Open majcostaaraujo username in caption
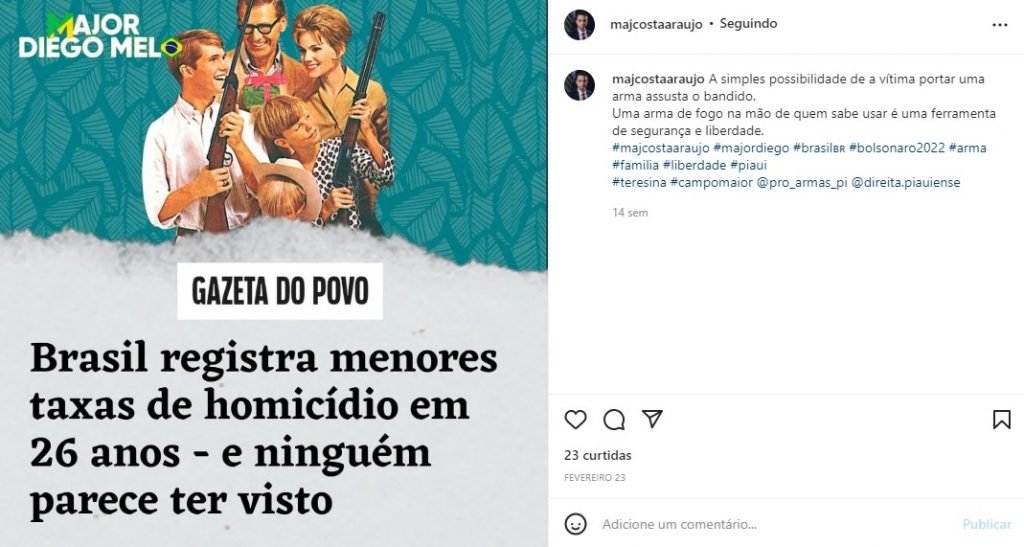The image size is (1024, 547). click(658, 79)
